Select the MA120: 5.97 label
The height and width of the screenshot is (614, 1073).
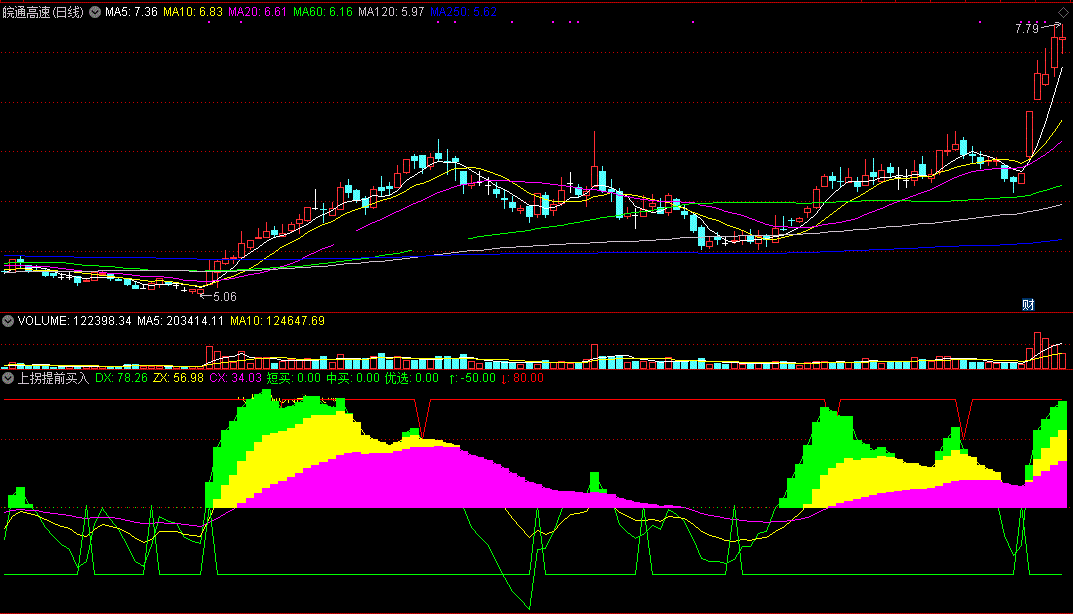click(x=391, y=12)
